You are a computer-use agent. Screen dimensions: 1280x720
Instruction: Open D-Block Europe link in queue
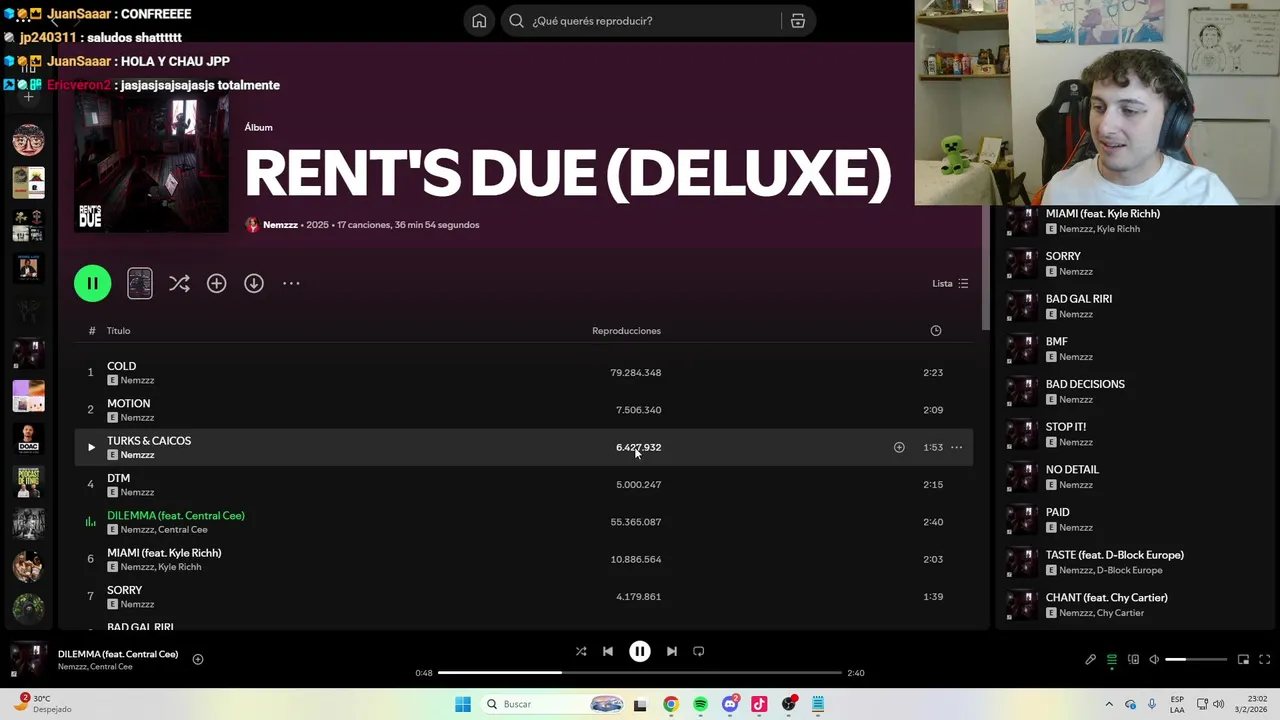1129,570
